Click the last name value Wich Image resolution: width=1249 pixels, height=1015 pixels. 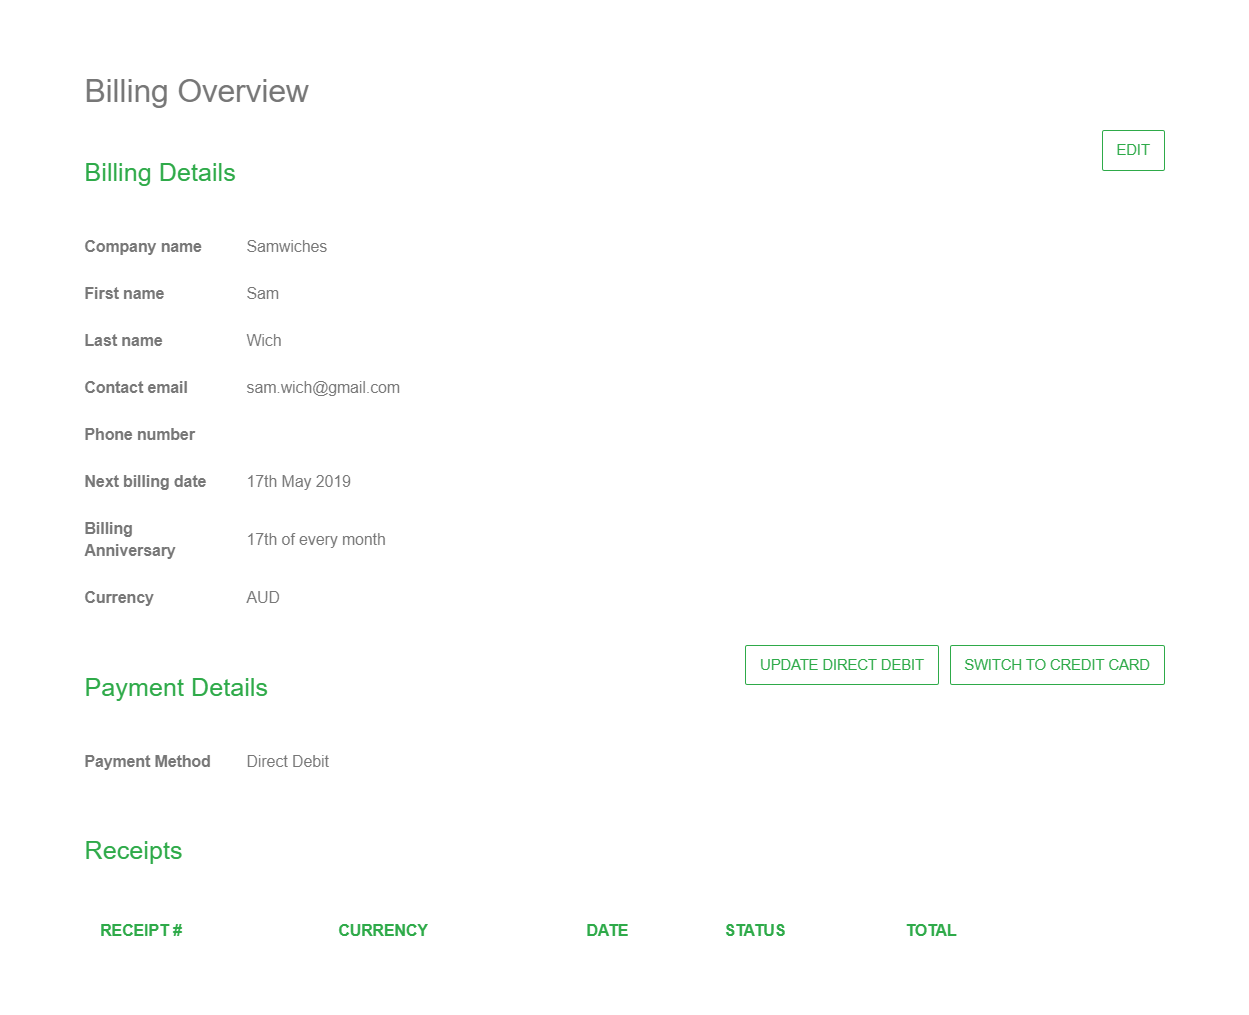tap(263, 341)
